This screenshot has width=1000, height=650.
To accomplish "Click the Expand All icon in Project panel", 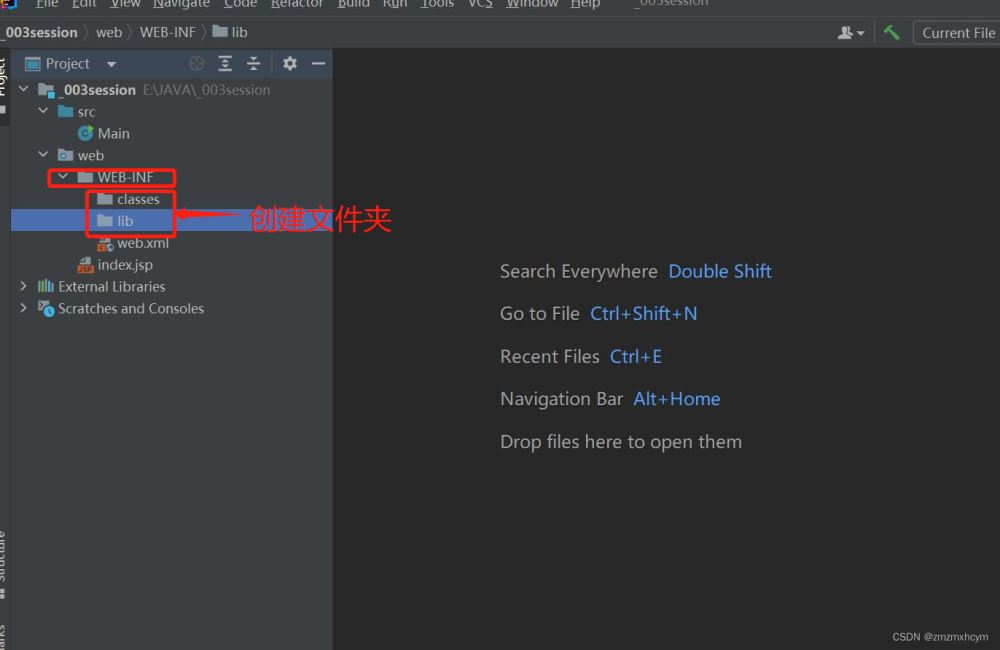I will pos(225,64).
